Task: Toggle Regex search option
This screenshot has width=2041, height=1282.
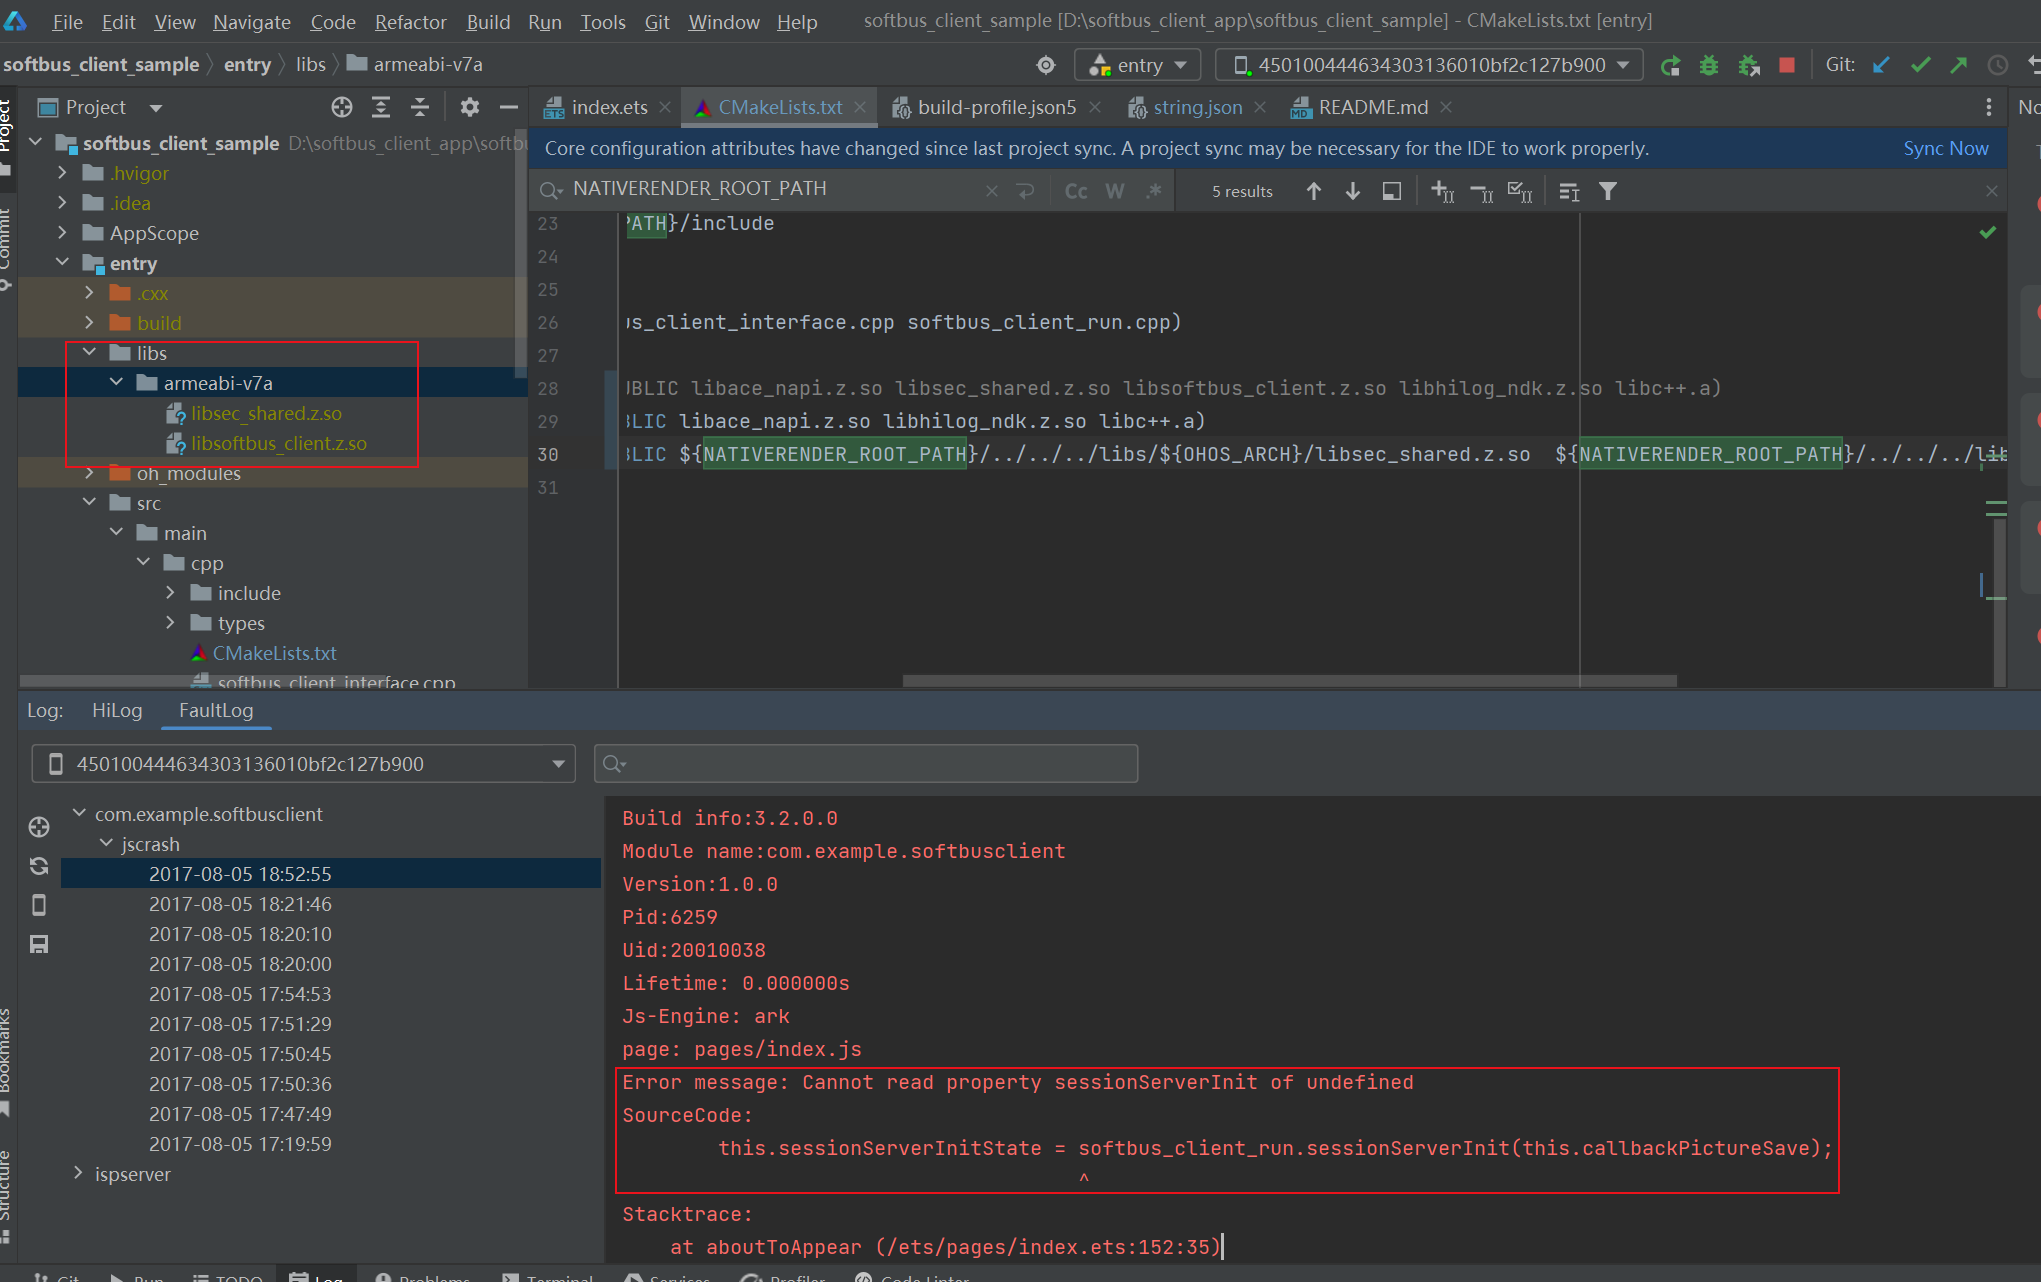Action: [x=1154, y=191]
